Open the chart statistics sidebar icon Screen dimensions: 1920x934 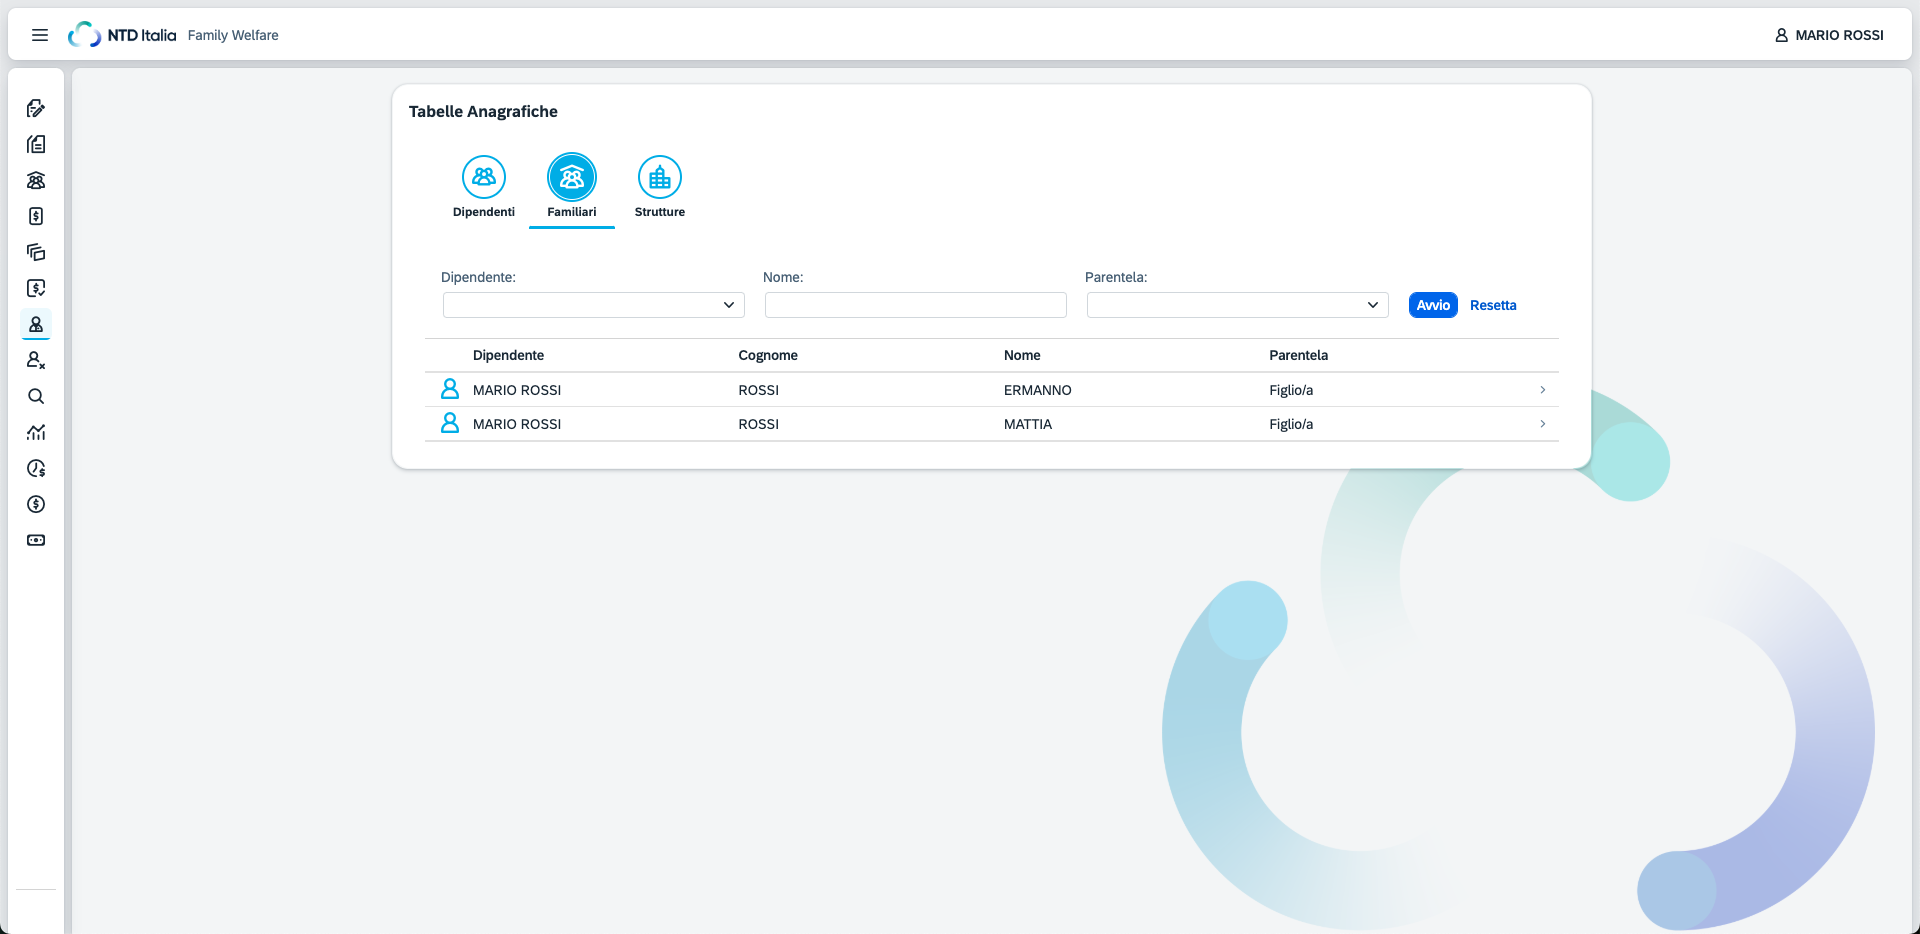[x=36, y=432]
